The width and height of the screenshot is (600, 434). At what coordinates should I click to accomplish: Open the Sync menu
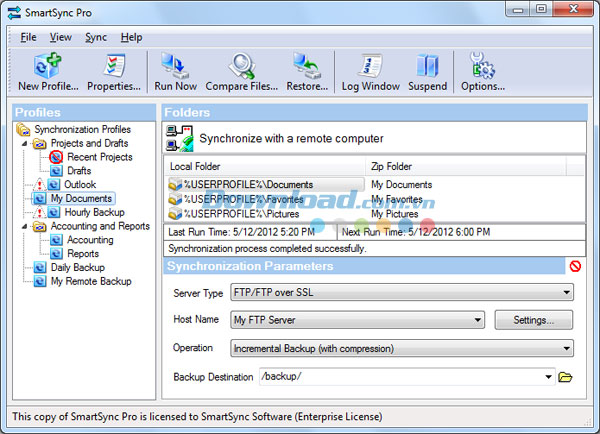[96, 37]
